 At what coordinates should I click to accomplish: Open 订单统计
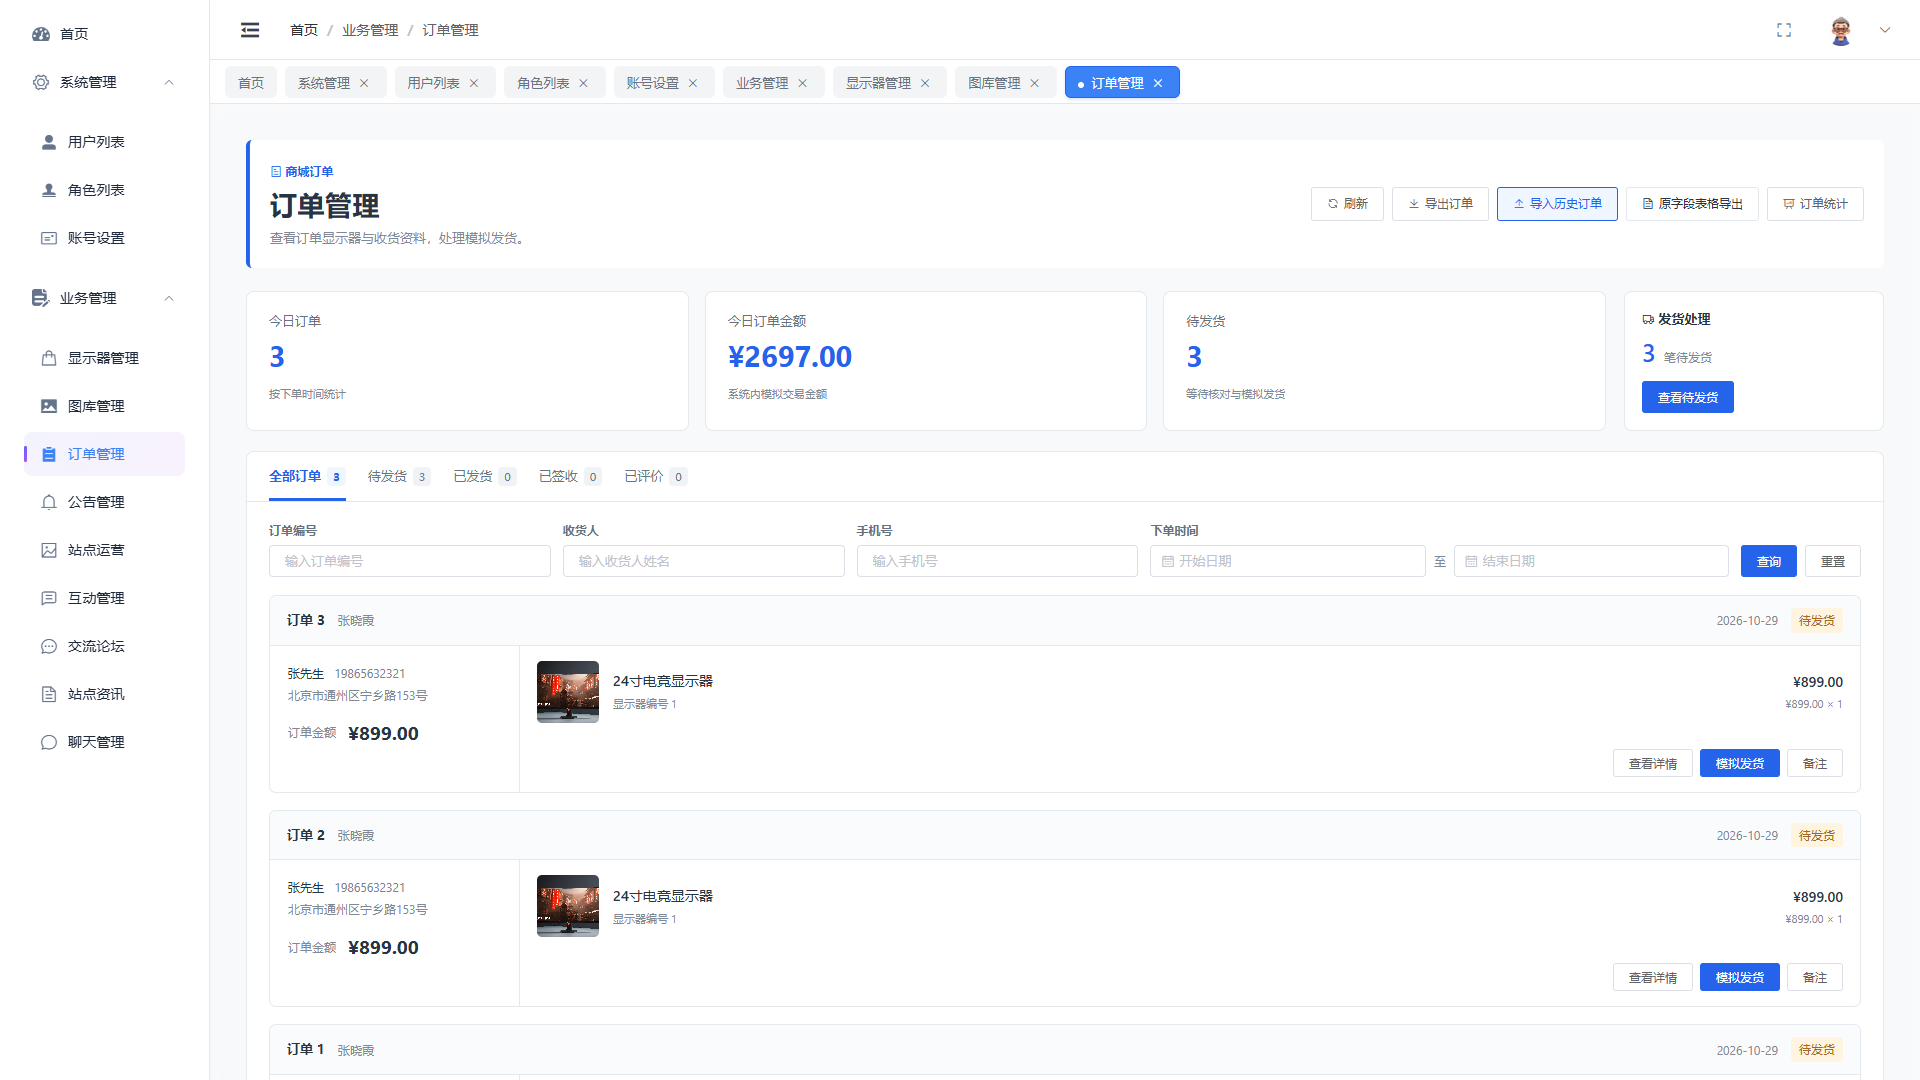[1815, 204]
